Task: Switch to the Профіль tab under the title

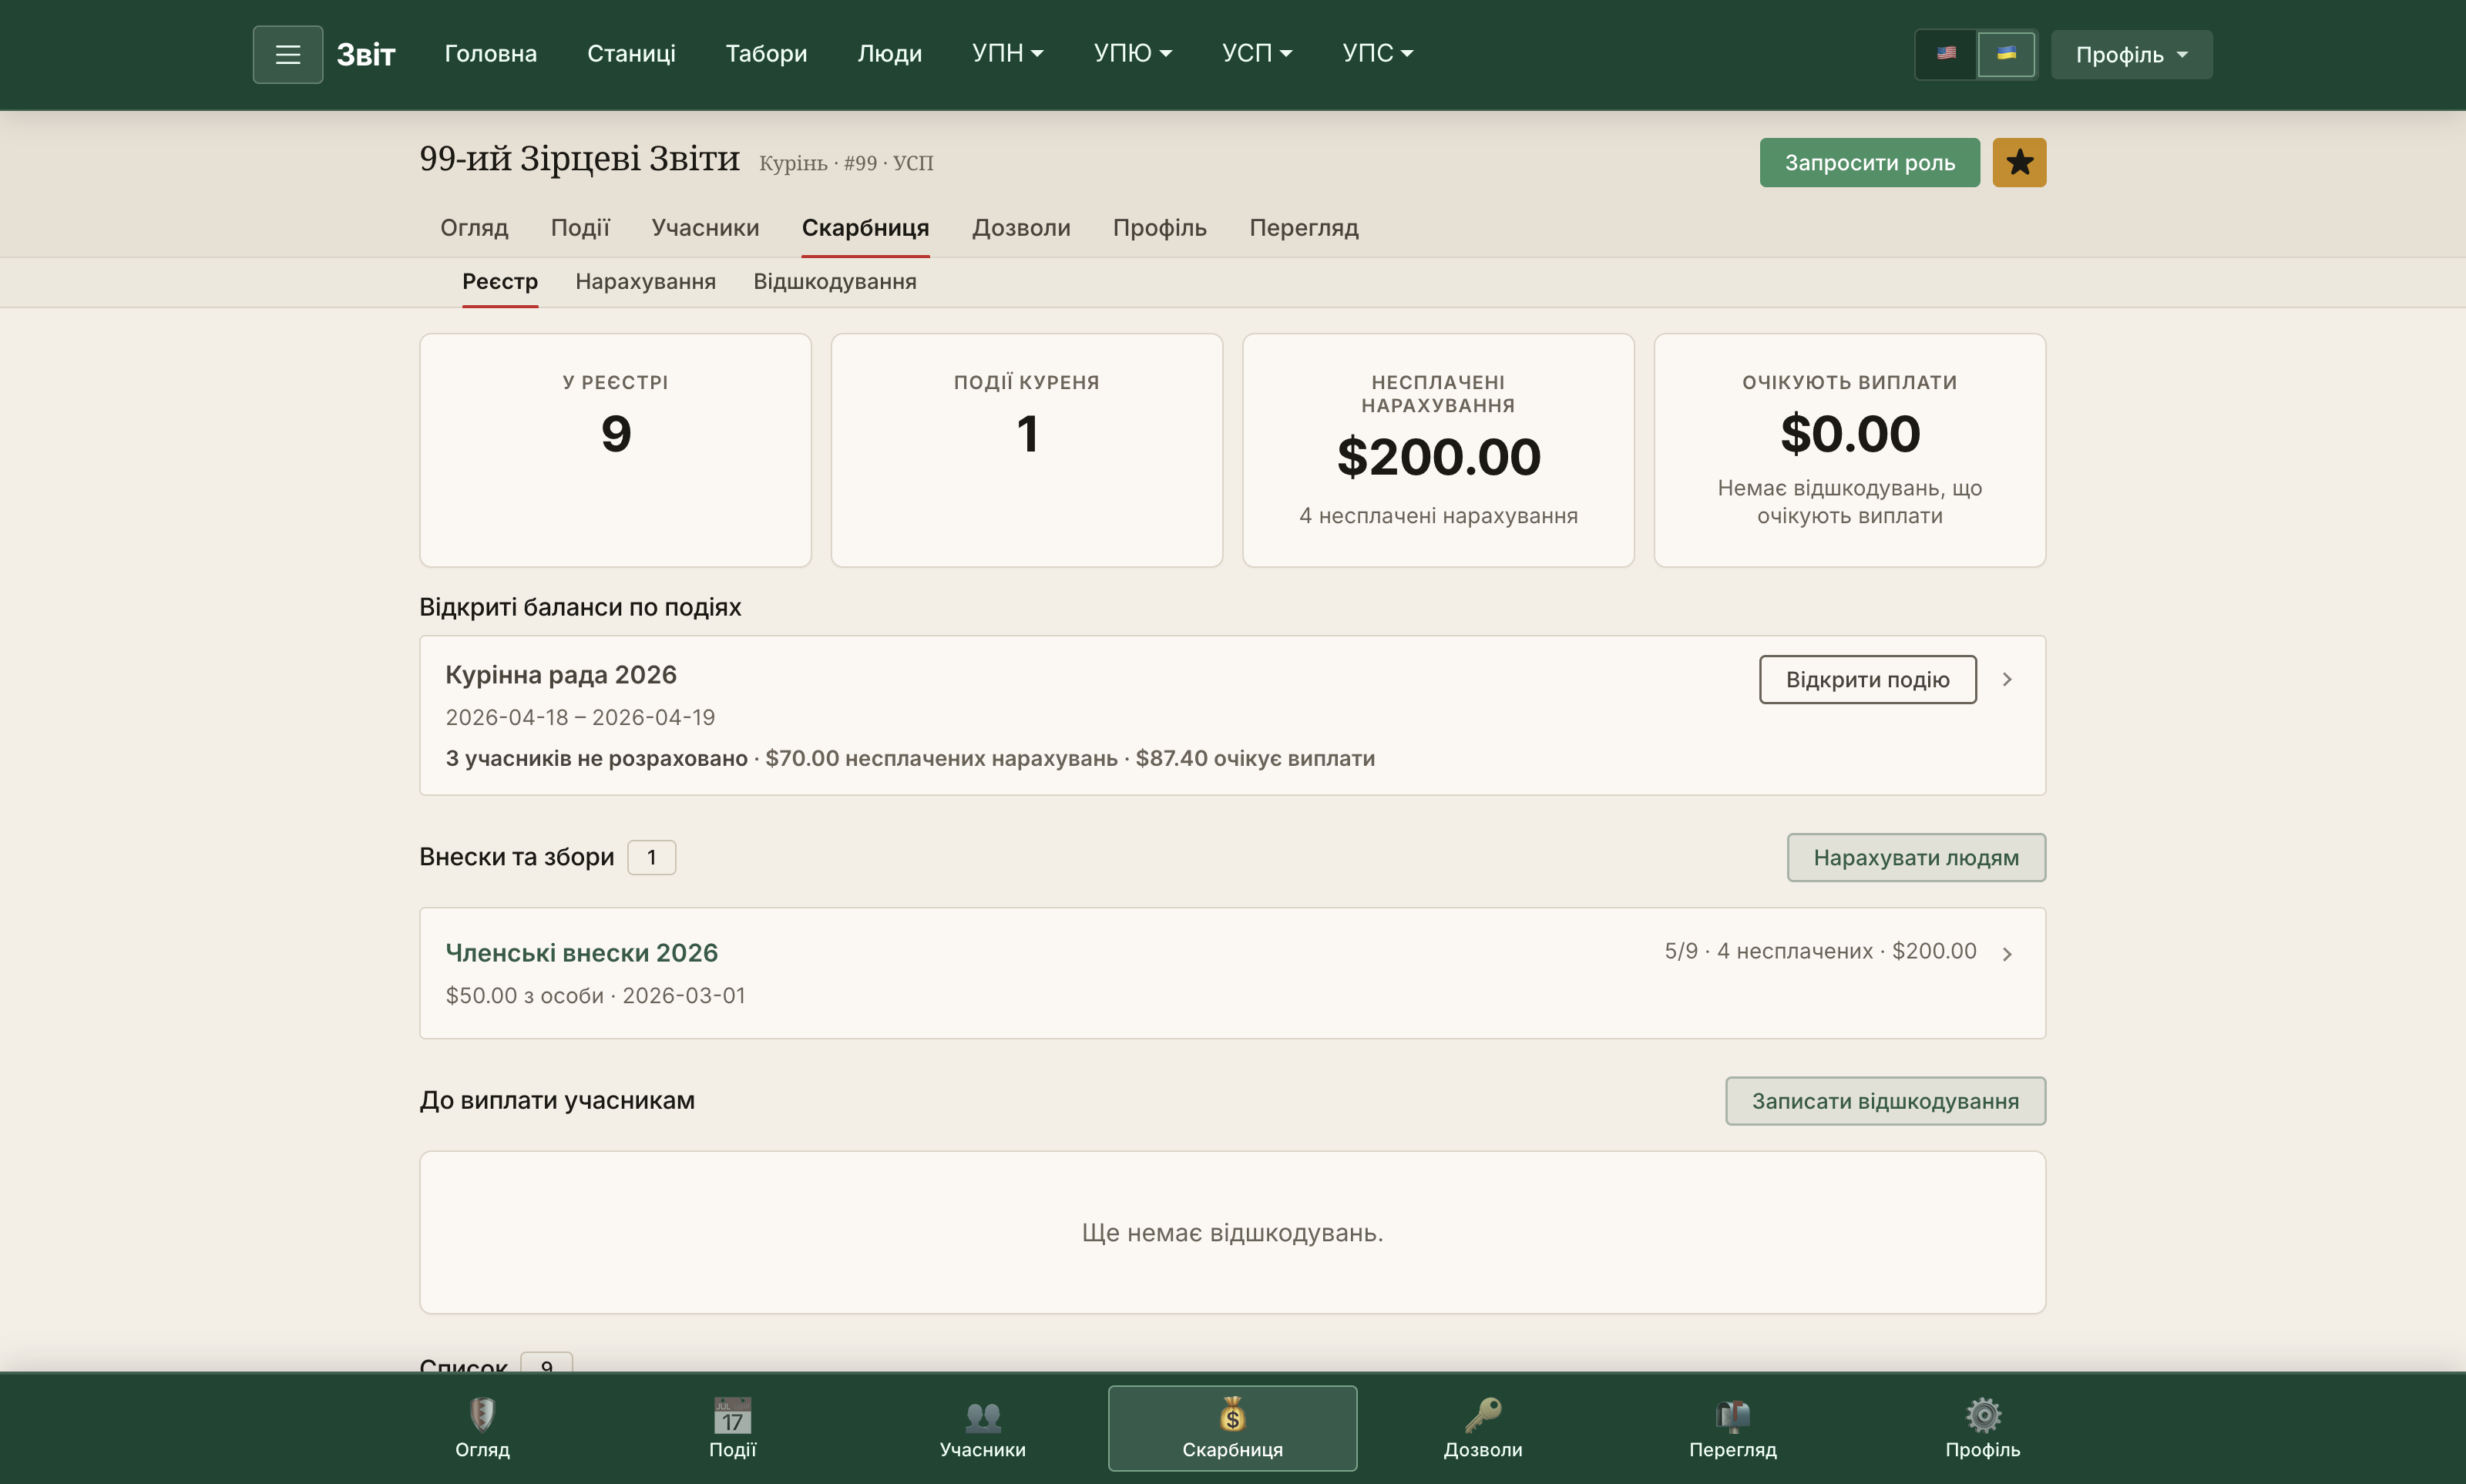Action: [x=1159, y=227]
